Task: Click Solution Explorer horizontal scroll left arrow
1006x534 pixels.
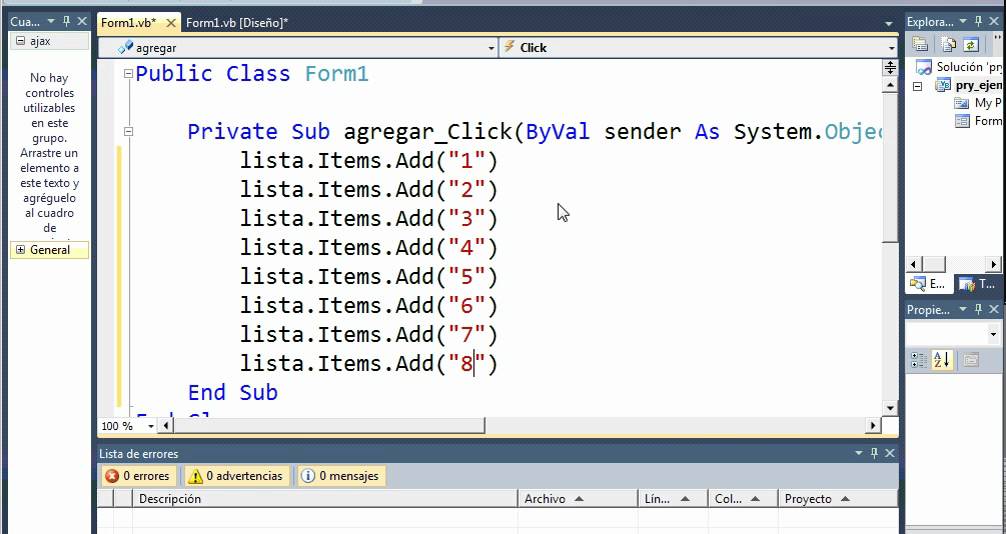Action: 914,264
